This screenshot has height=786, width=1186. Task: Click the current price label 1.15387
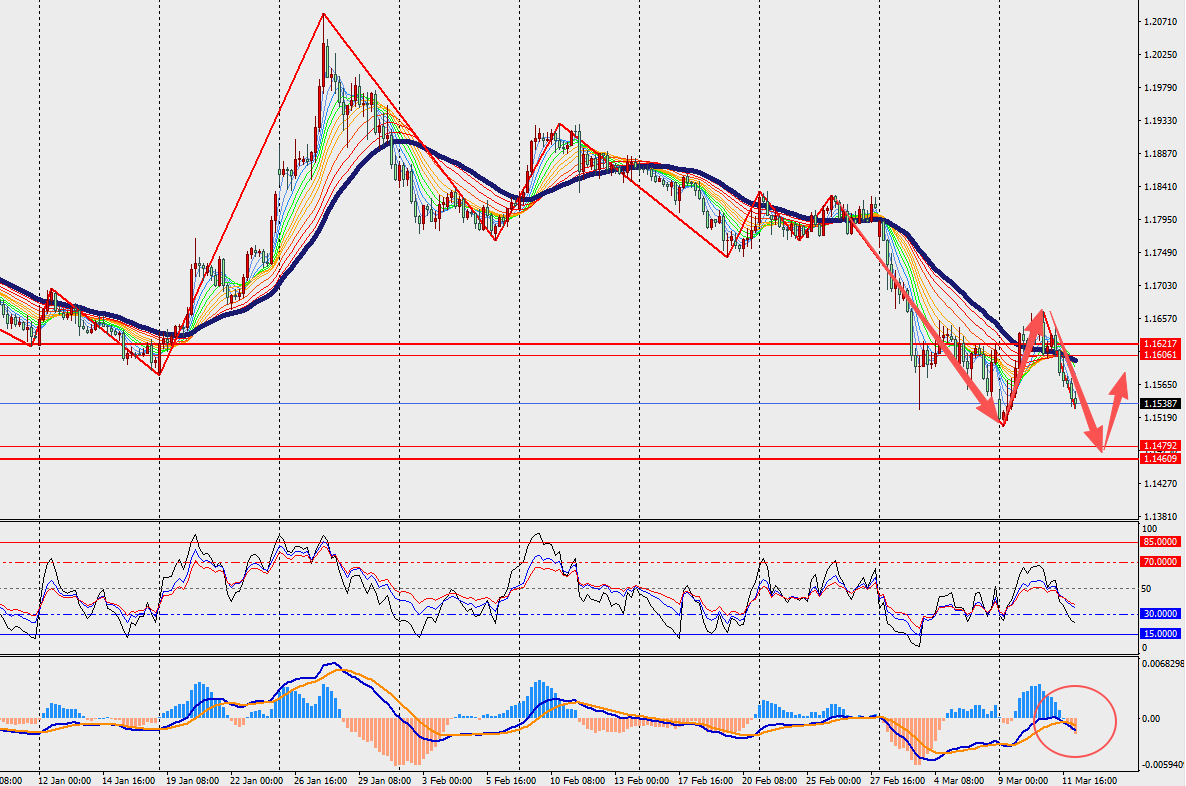point(1159,404)
